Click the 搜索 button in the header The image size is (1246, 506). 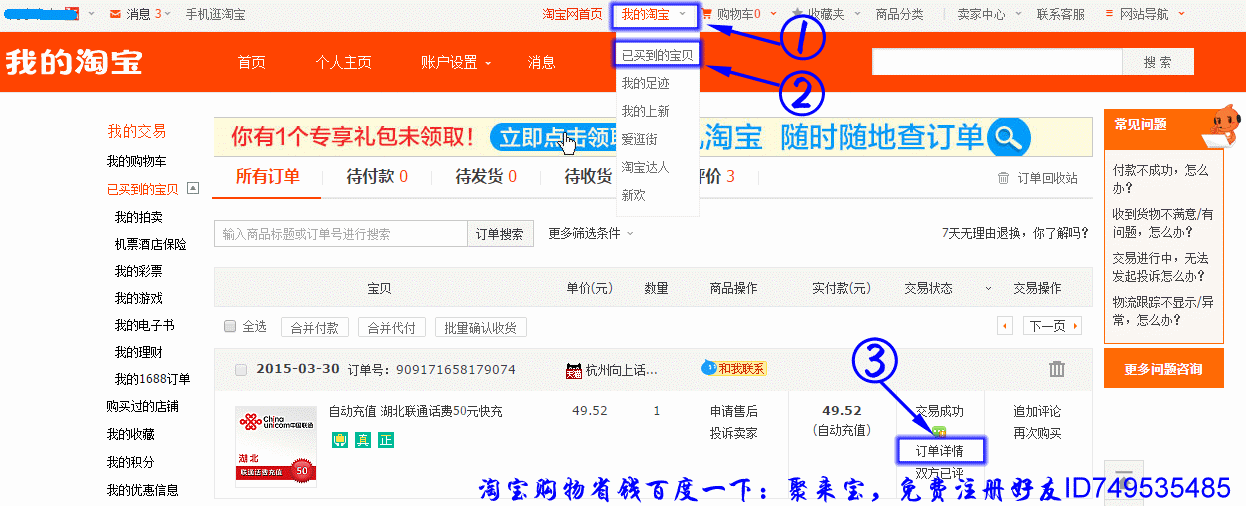point(1158,62)
